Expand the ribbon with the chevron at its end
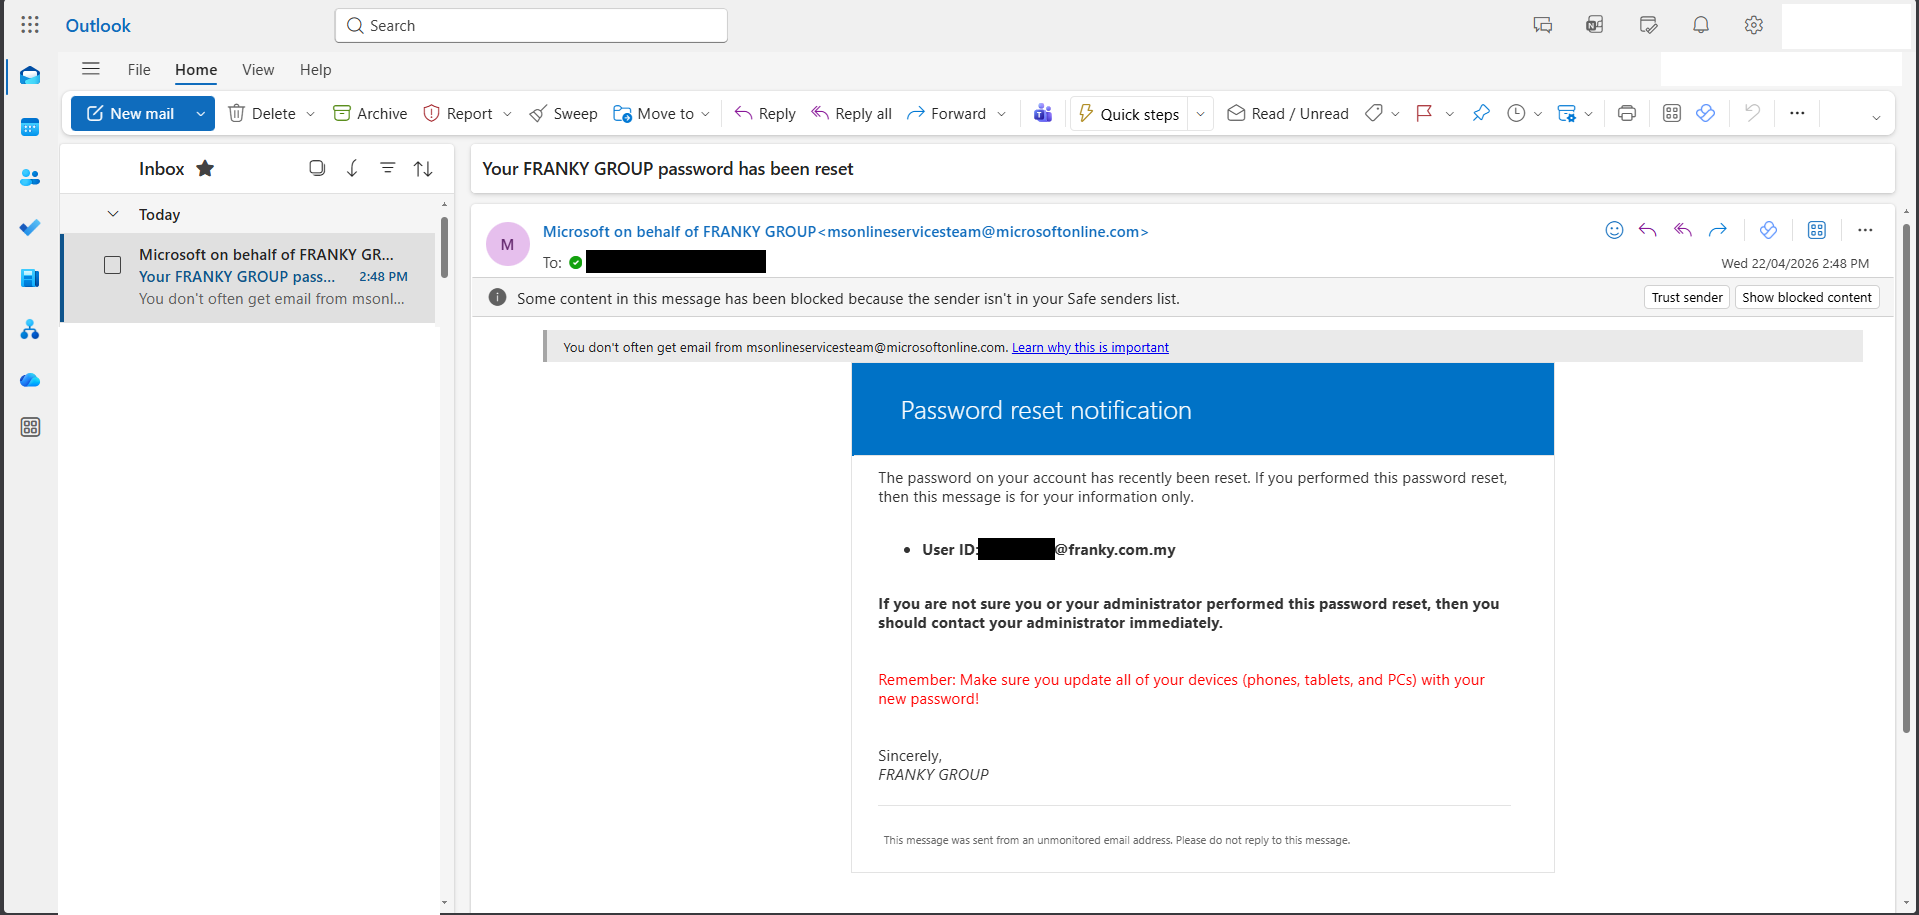1919x915 pixels. (1876, 117)
